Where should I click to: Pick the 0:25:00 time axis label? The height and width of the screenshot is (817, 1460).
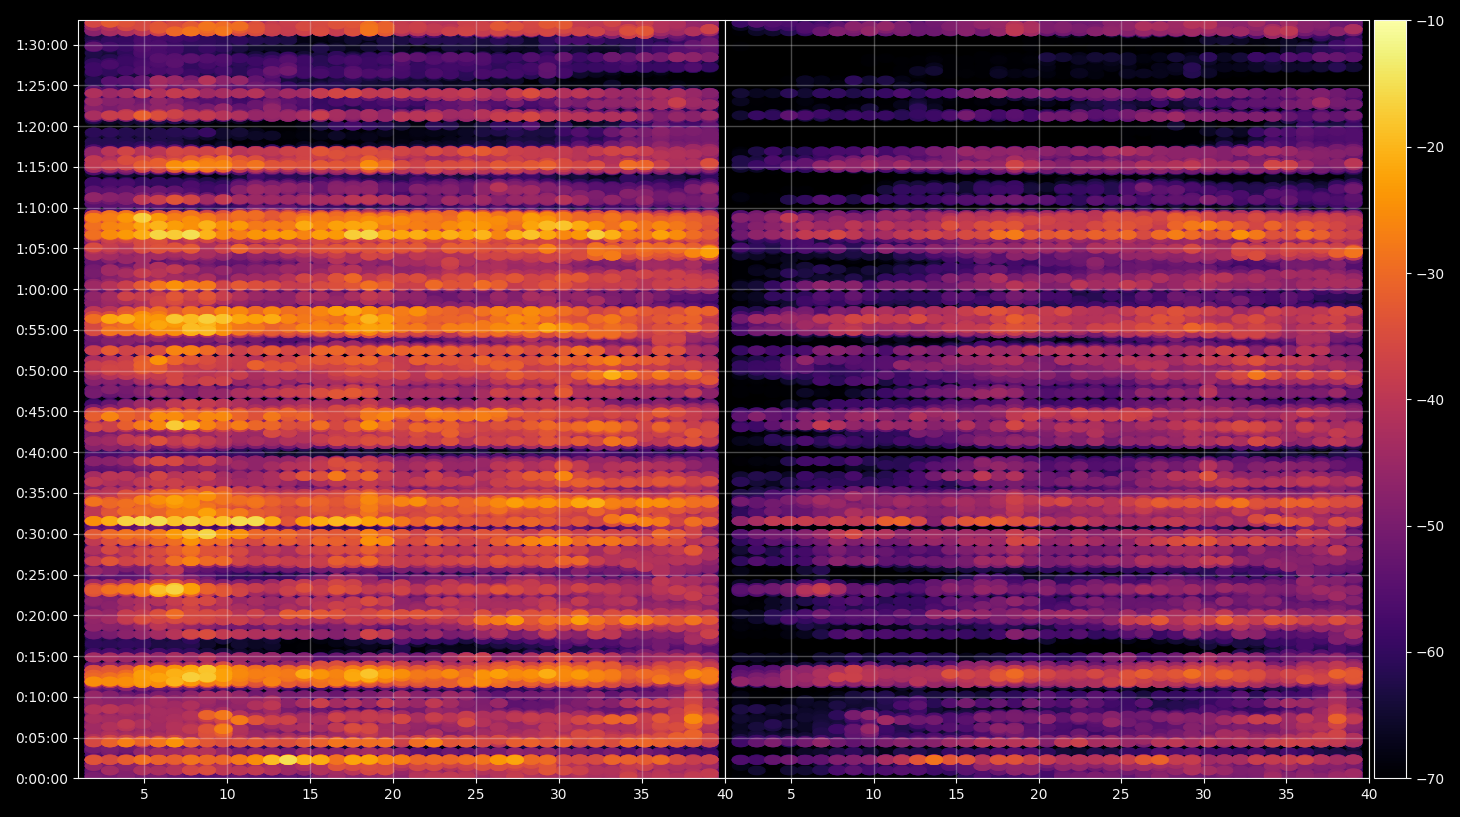tap(42, 575)
